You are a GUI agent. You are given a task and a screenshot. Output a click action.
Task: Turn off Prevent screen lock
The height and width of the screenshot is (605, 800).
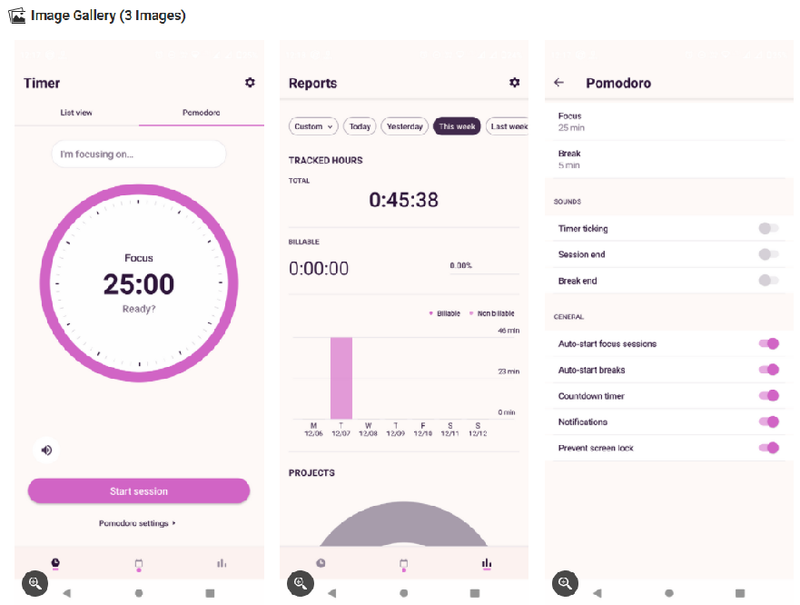(768, 447)
